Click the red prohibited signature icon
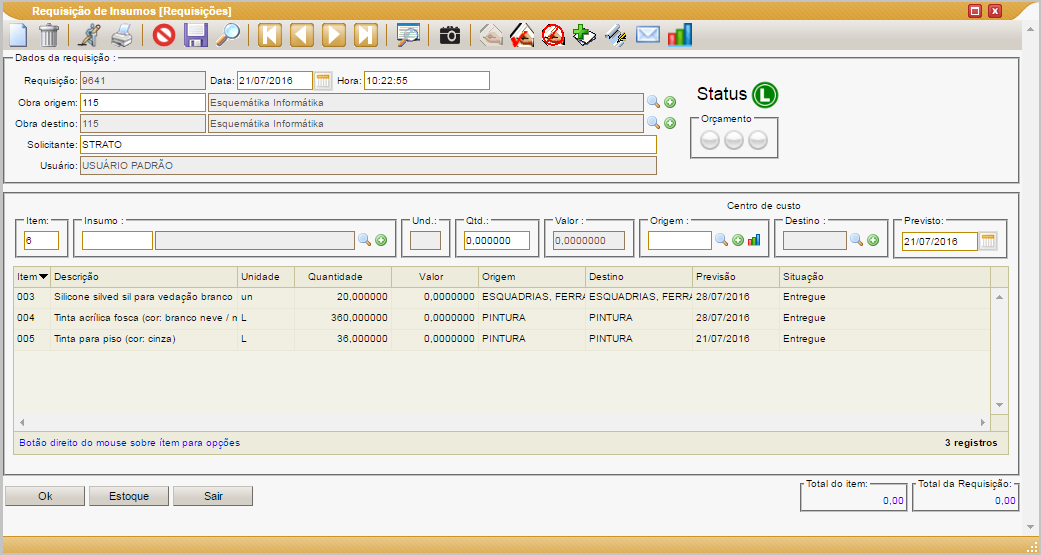The height and width of the screenshot is (555, 1041). [553, 35]
